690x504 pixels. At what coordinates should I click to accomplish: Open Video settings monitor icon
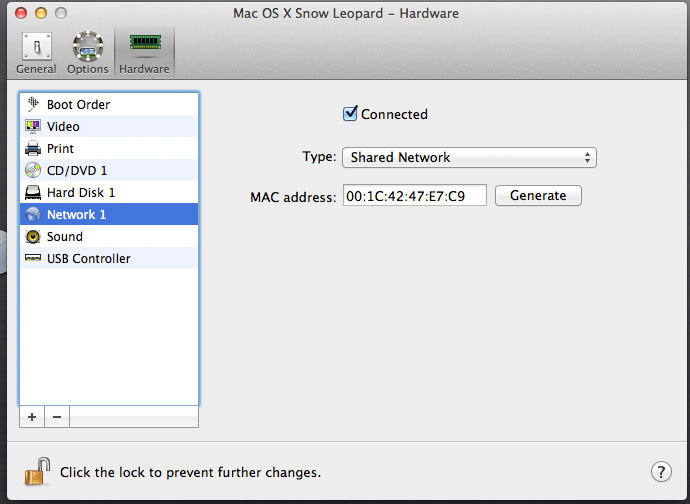point(33,126)
